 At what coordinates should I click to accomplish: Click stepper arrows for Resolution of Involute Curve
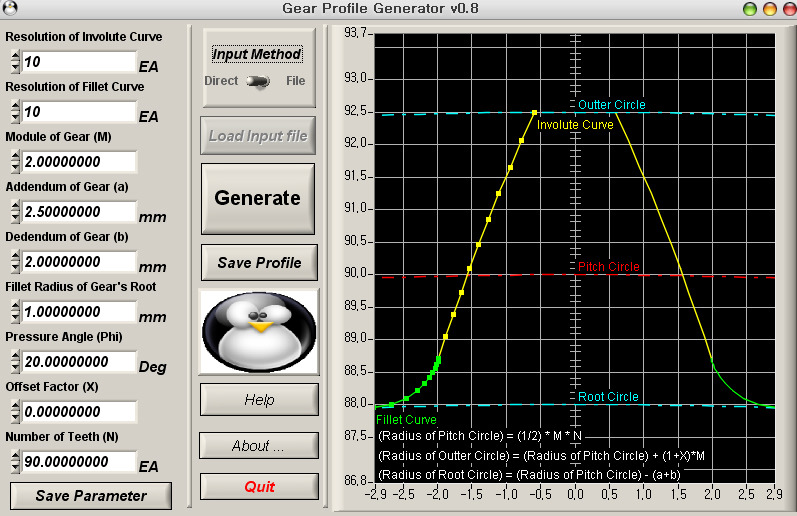pos(15,62)
